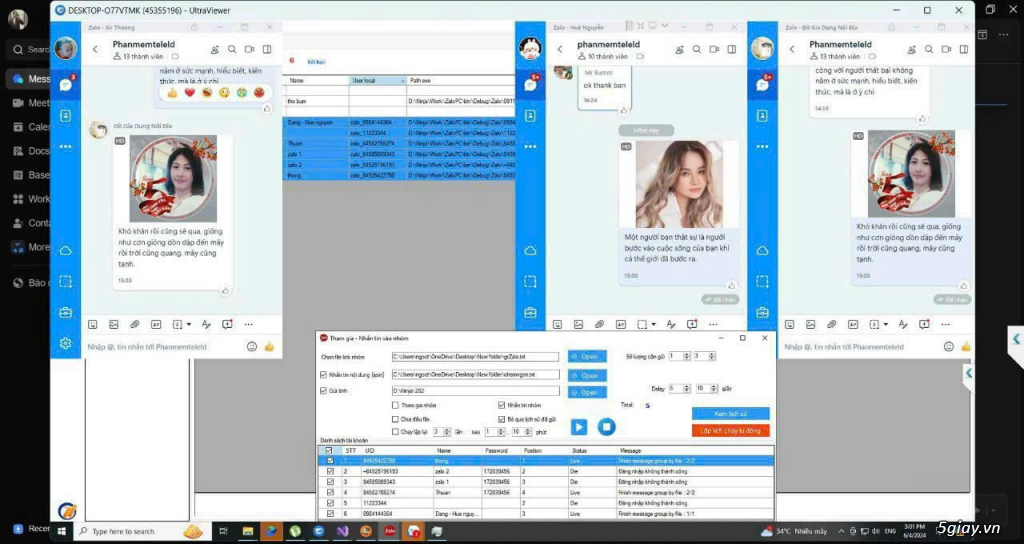Click 'Lập lịch chạy tự động' button

click(730, 431)
